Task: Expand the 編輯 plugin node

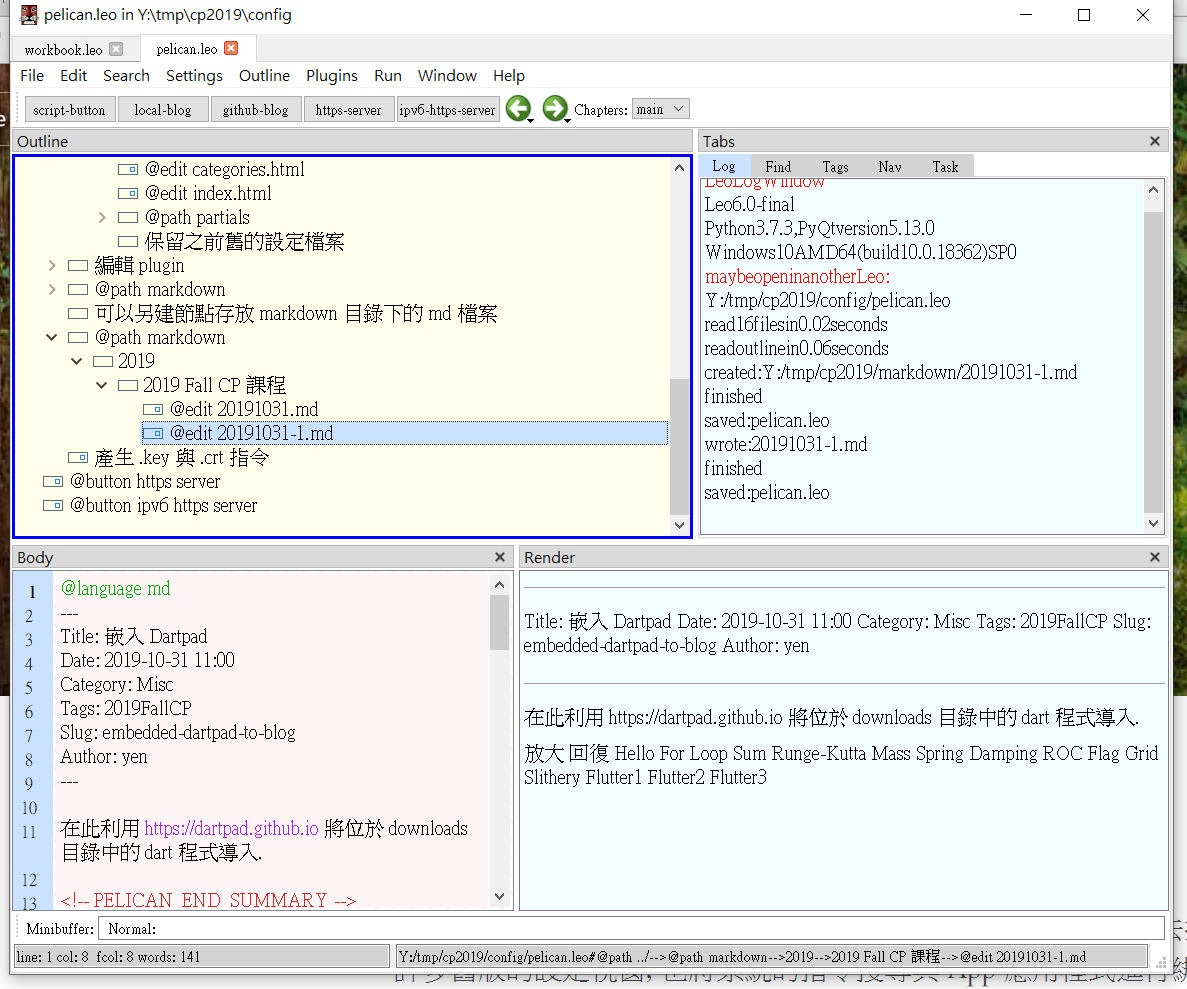Action: (x=52, y=265)
